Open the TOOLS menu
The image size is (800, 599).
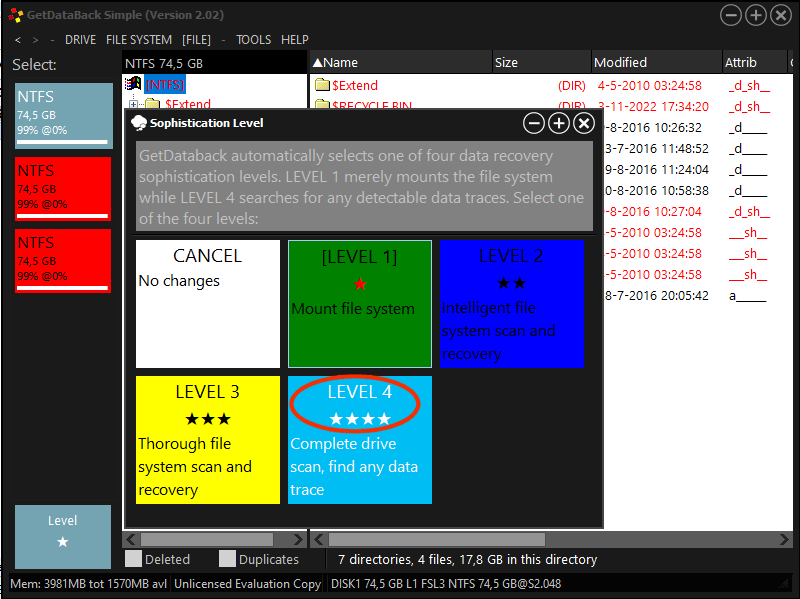(254, 40)
